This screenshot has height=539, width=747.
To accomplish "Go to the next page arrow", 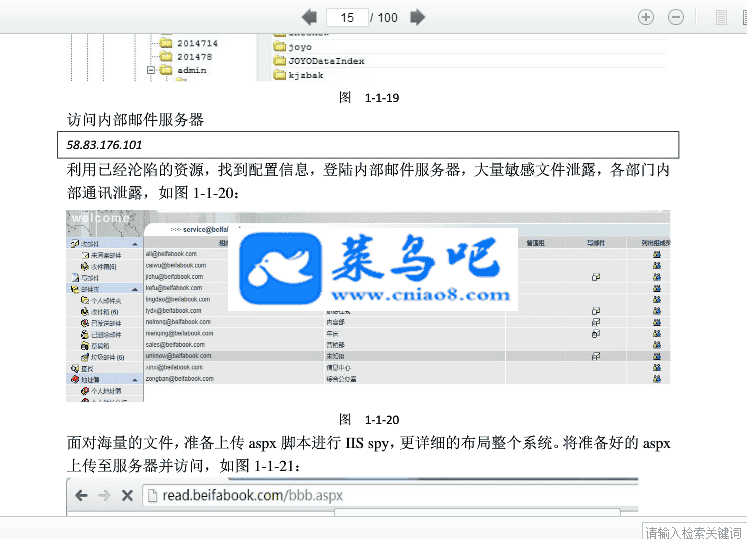I will [417, 18].
